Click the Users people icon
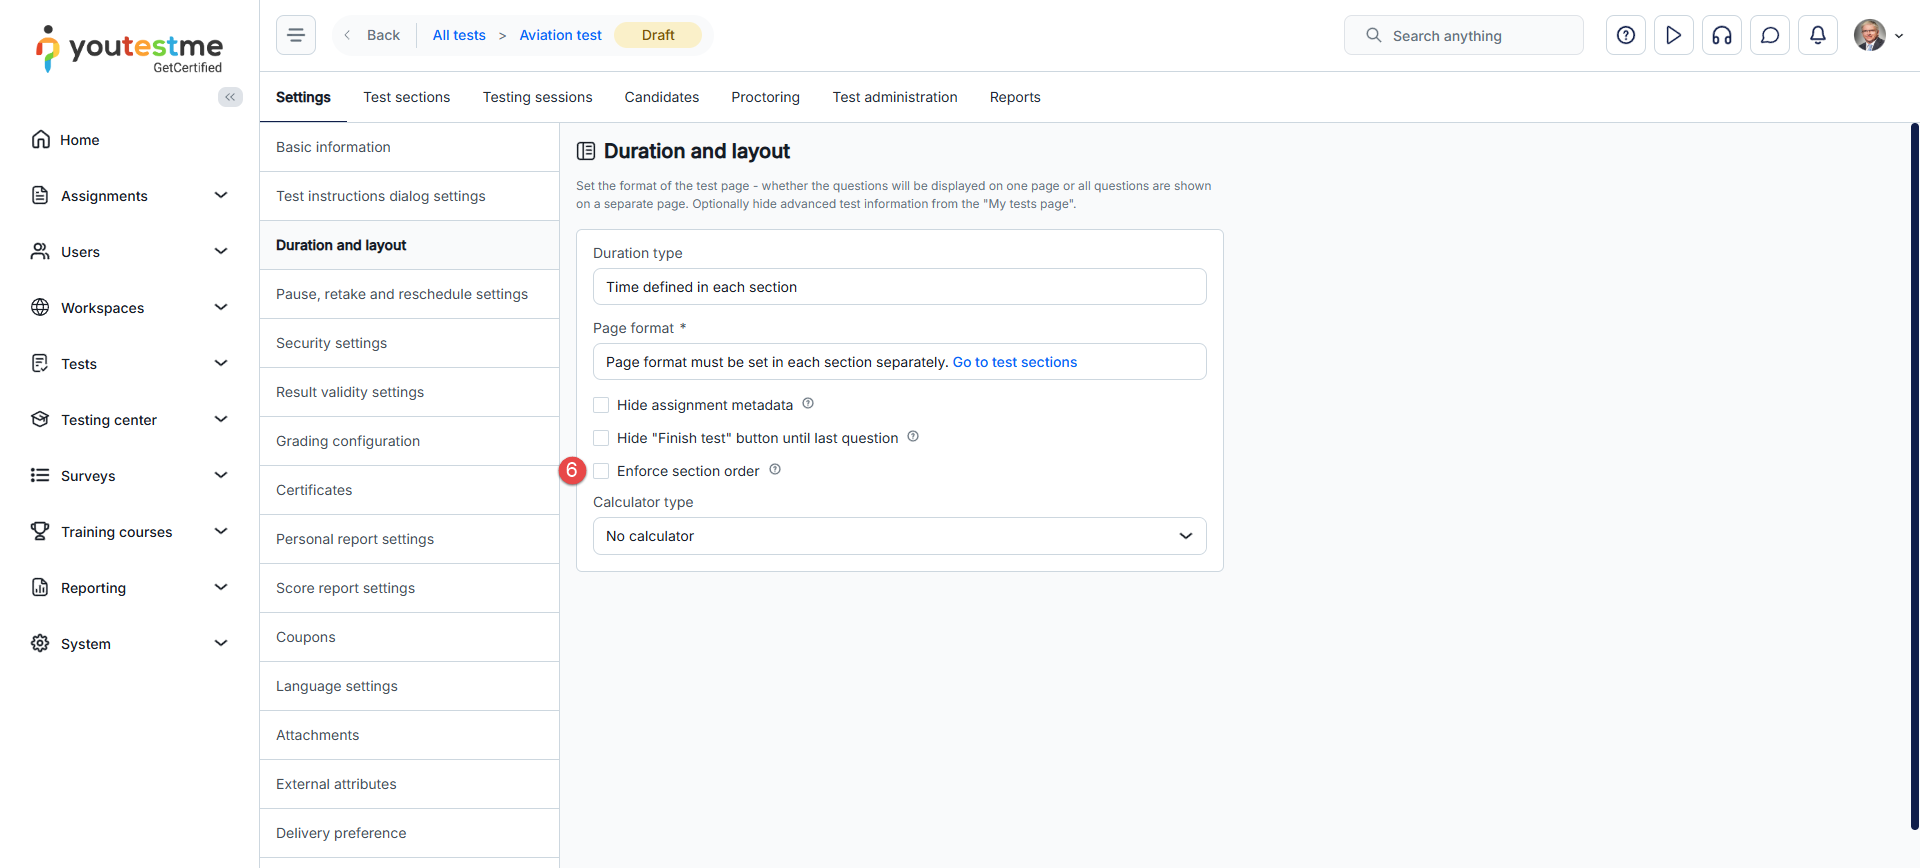The height and width of the screenshot is (868, 1920). click(40, 251)
